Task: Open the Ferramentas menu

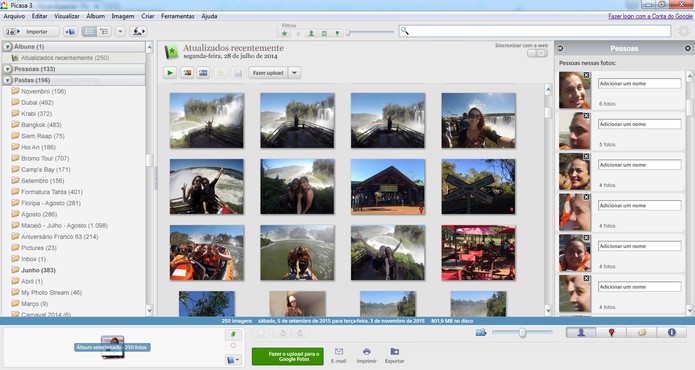Action: coord(177,16)
